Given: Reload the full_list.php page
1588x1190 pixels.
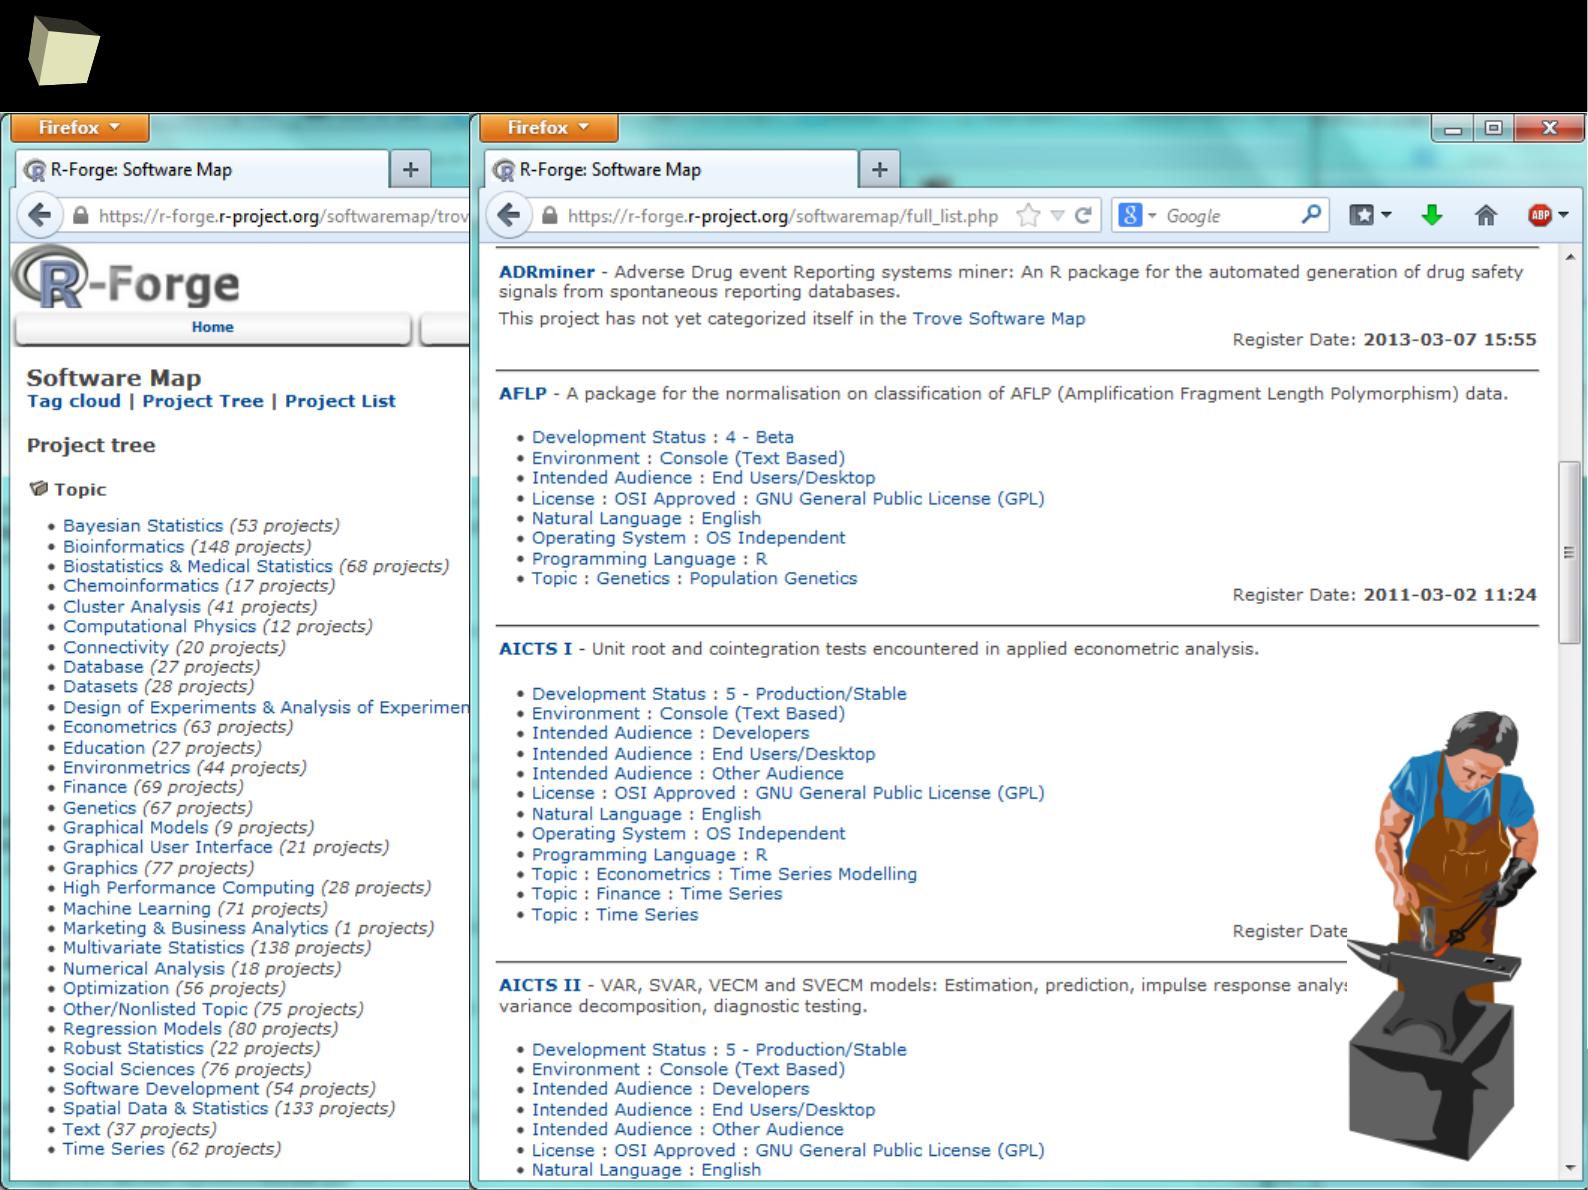Looking at the screenshot, I should click(1083, 215).
